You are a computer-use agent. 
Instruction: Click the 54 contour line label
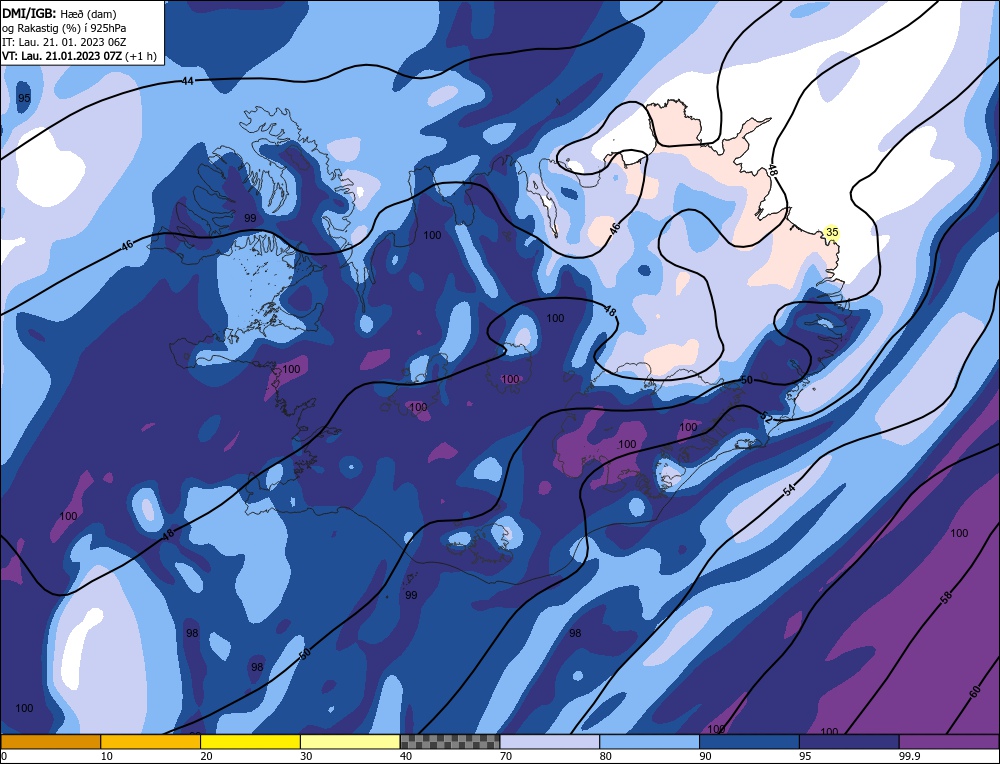pos(790,490)
